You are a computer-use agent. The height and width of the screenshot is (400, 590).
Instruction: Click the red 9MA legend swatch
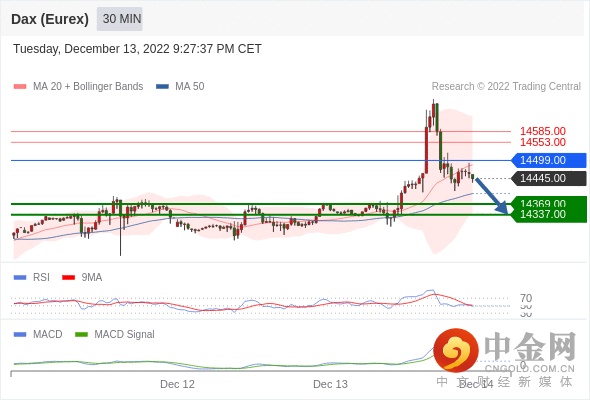tap(68, 278)
